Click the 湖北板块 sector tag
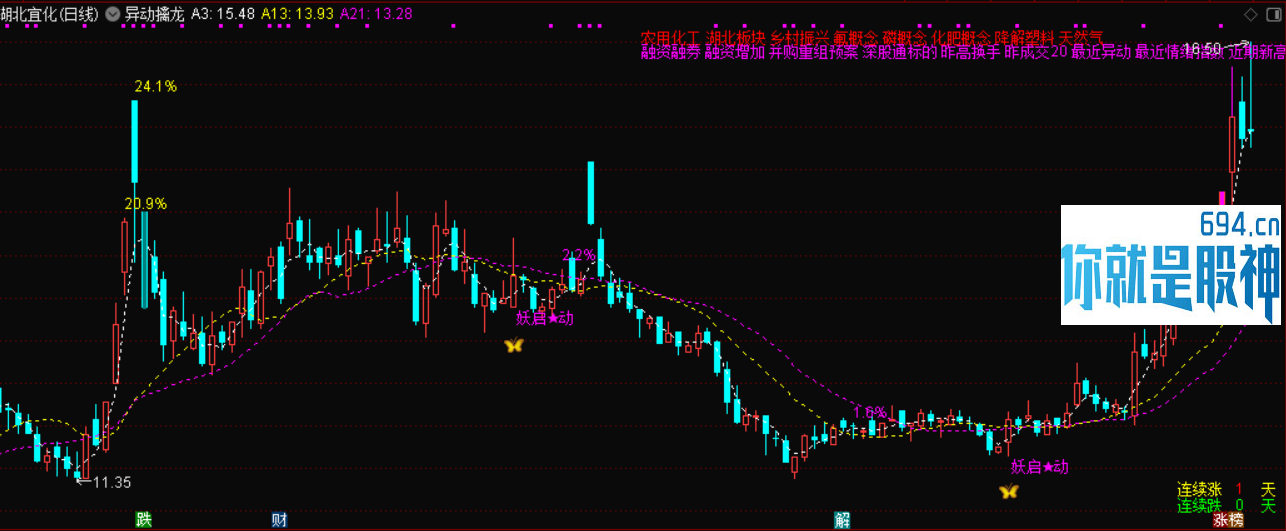Image resolution: width=1286 pixels, height=531 pixels. coord(736,38)
